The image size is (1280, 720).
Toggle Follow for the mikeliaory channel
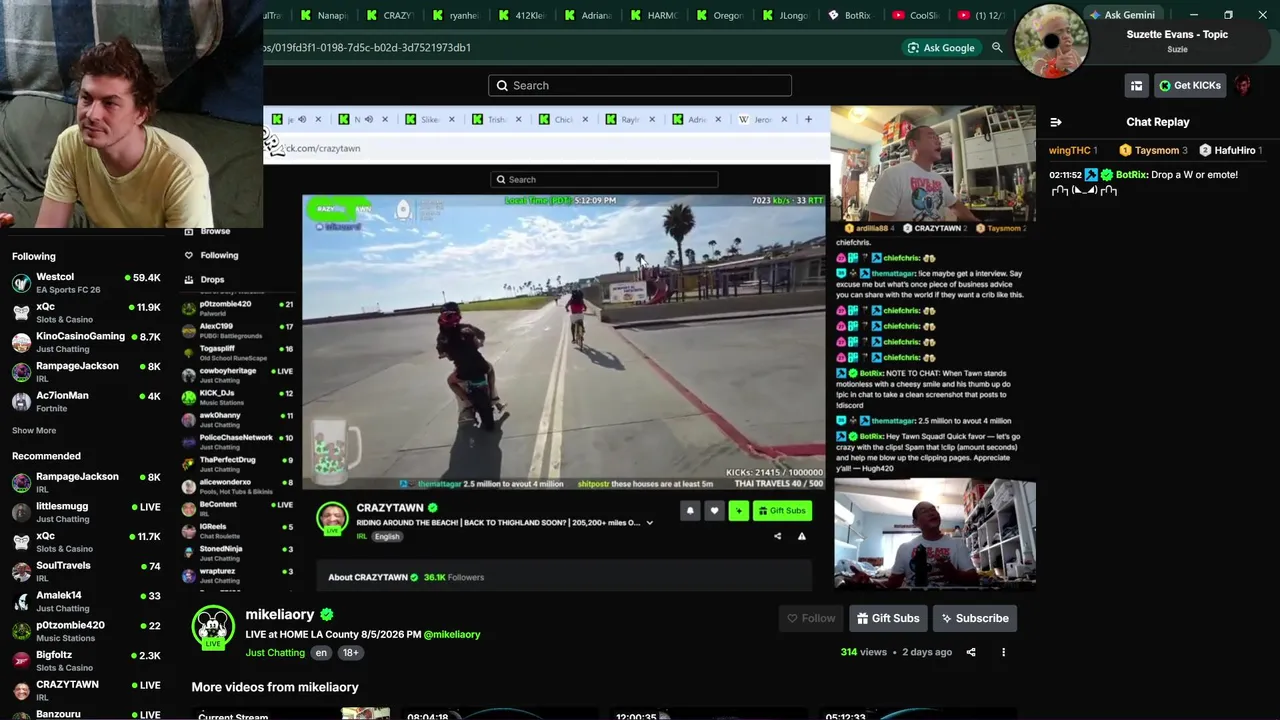tap(811, 618)
